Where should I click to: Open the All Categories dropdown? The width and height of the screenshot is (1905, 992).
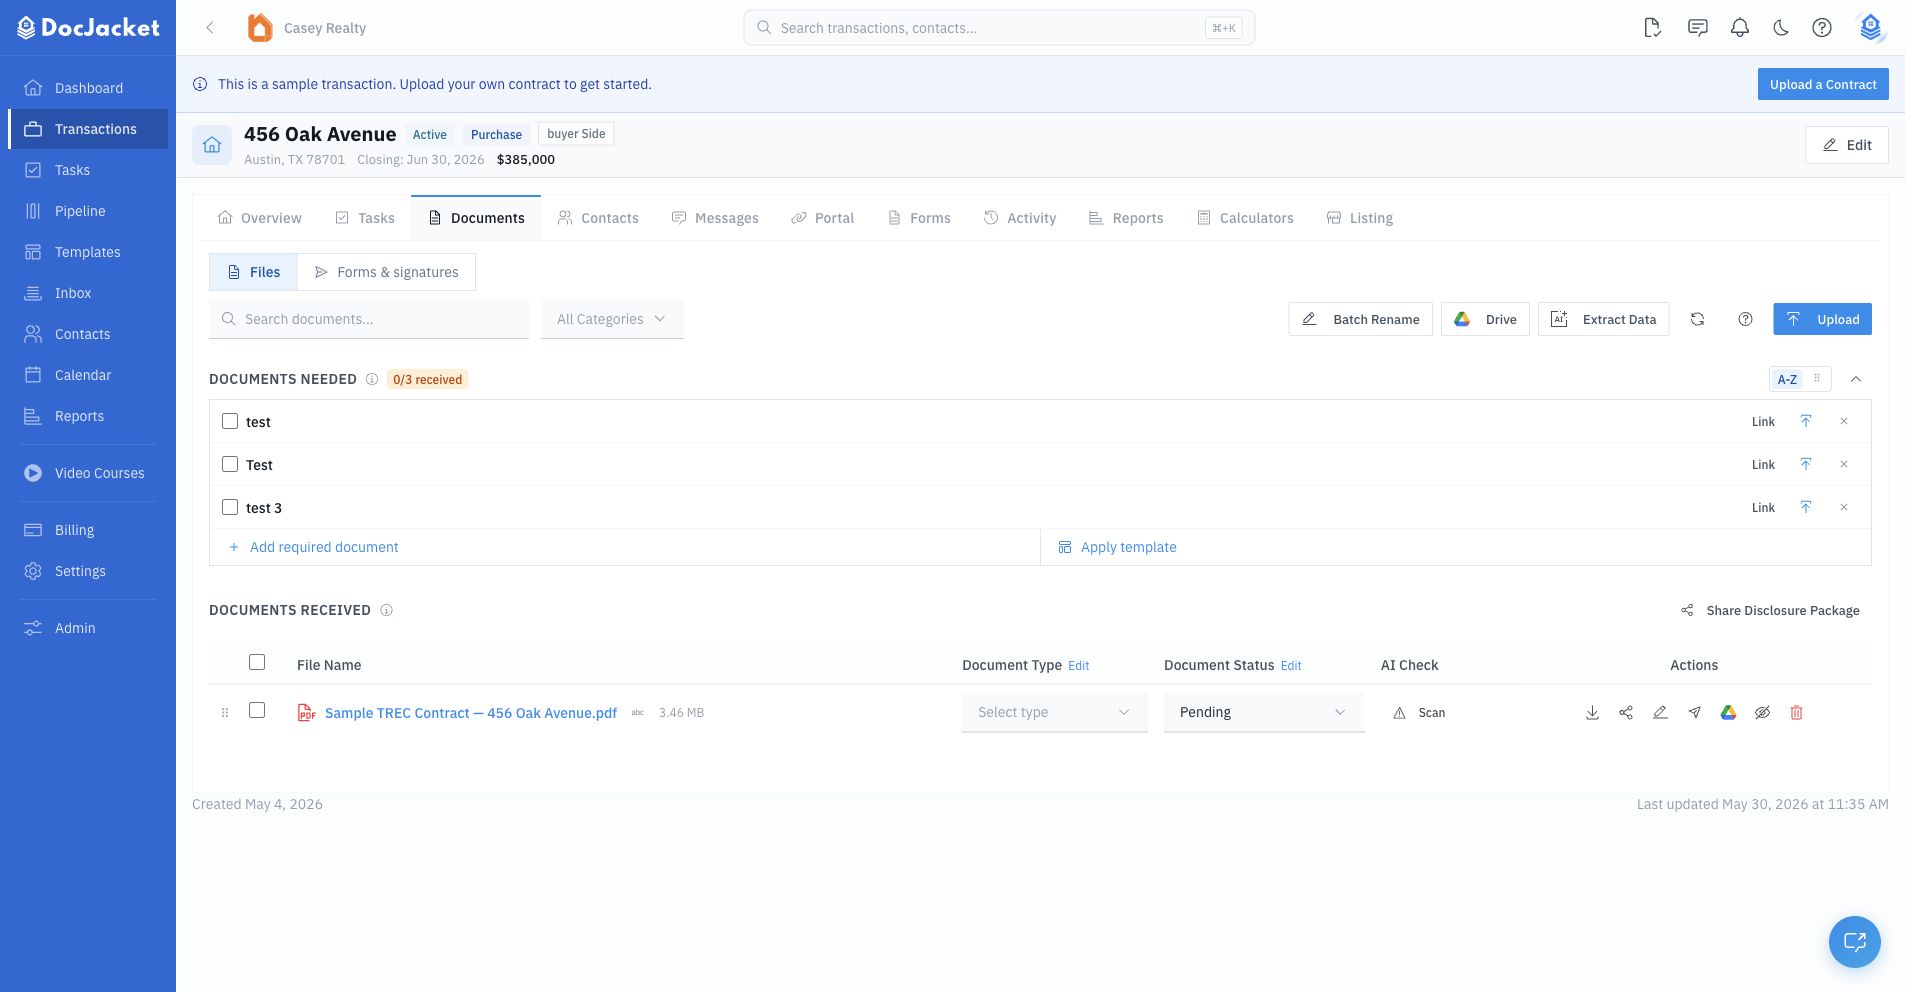[x=612, y=319]
